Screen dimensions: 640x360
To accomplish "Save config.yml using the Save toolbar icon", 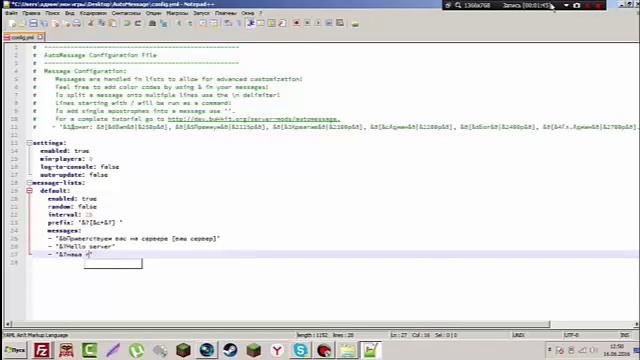I will pyautogui.click(x=33, y=23).
